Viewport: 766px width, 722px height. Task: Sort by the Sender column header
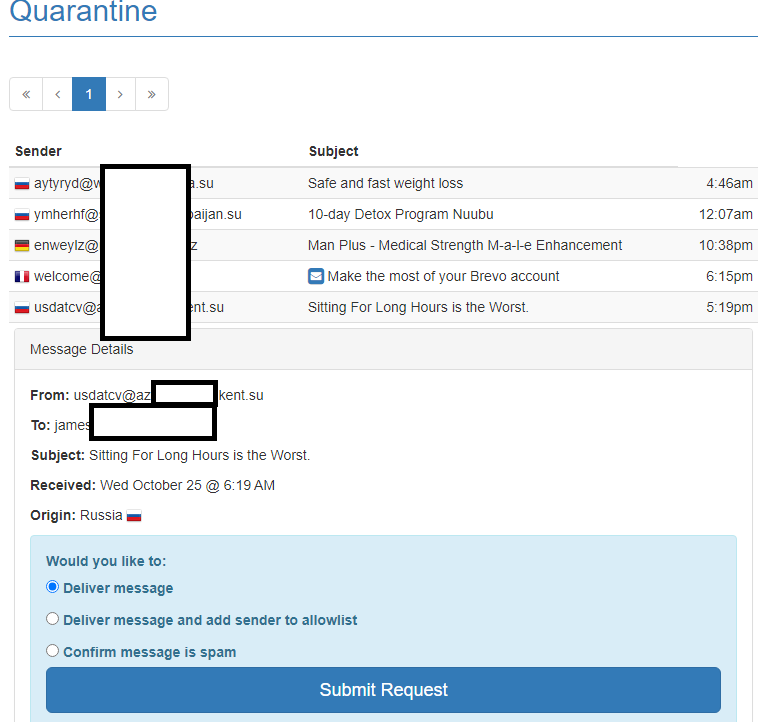(x=39, y=151)
